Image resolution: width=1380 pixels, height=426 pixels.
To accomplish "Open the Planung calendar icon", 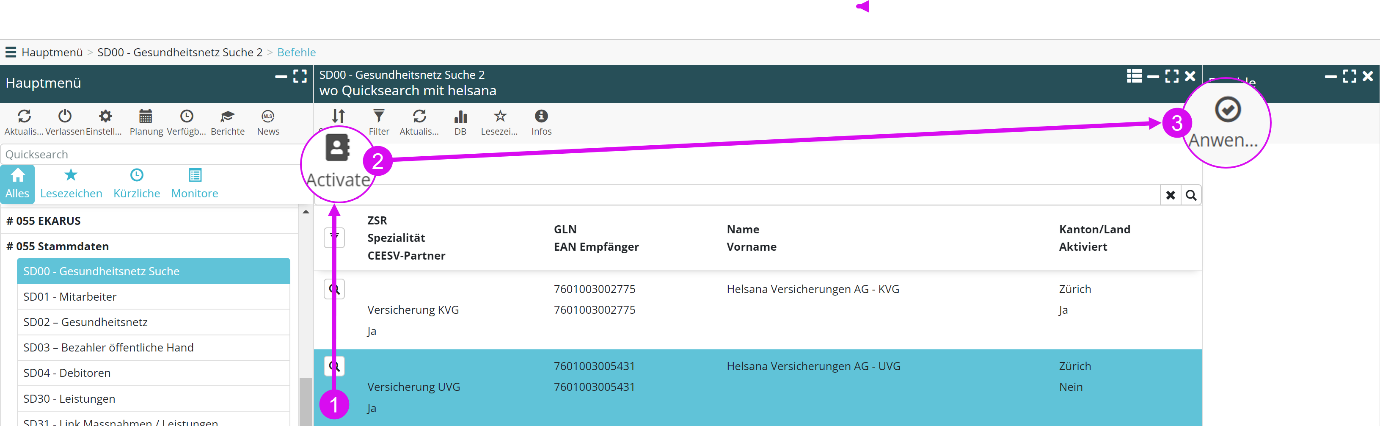I will [x=146, y=117].
